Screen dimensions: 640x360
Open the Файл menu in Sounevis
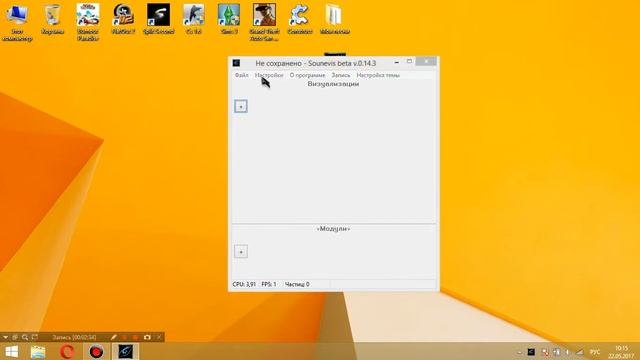click(241, 75)
